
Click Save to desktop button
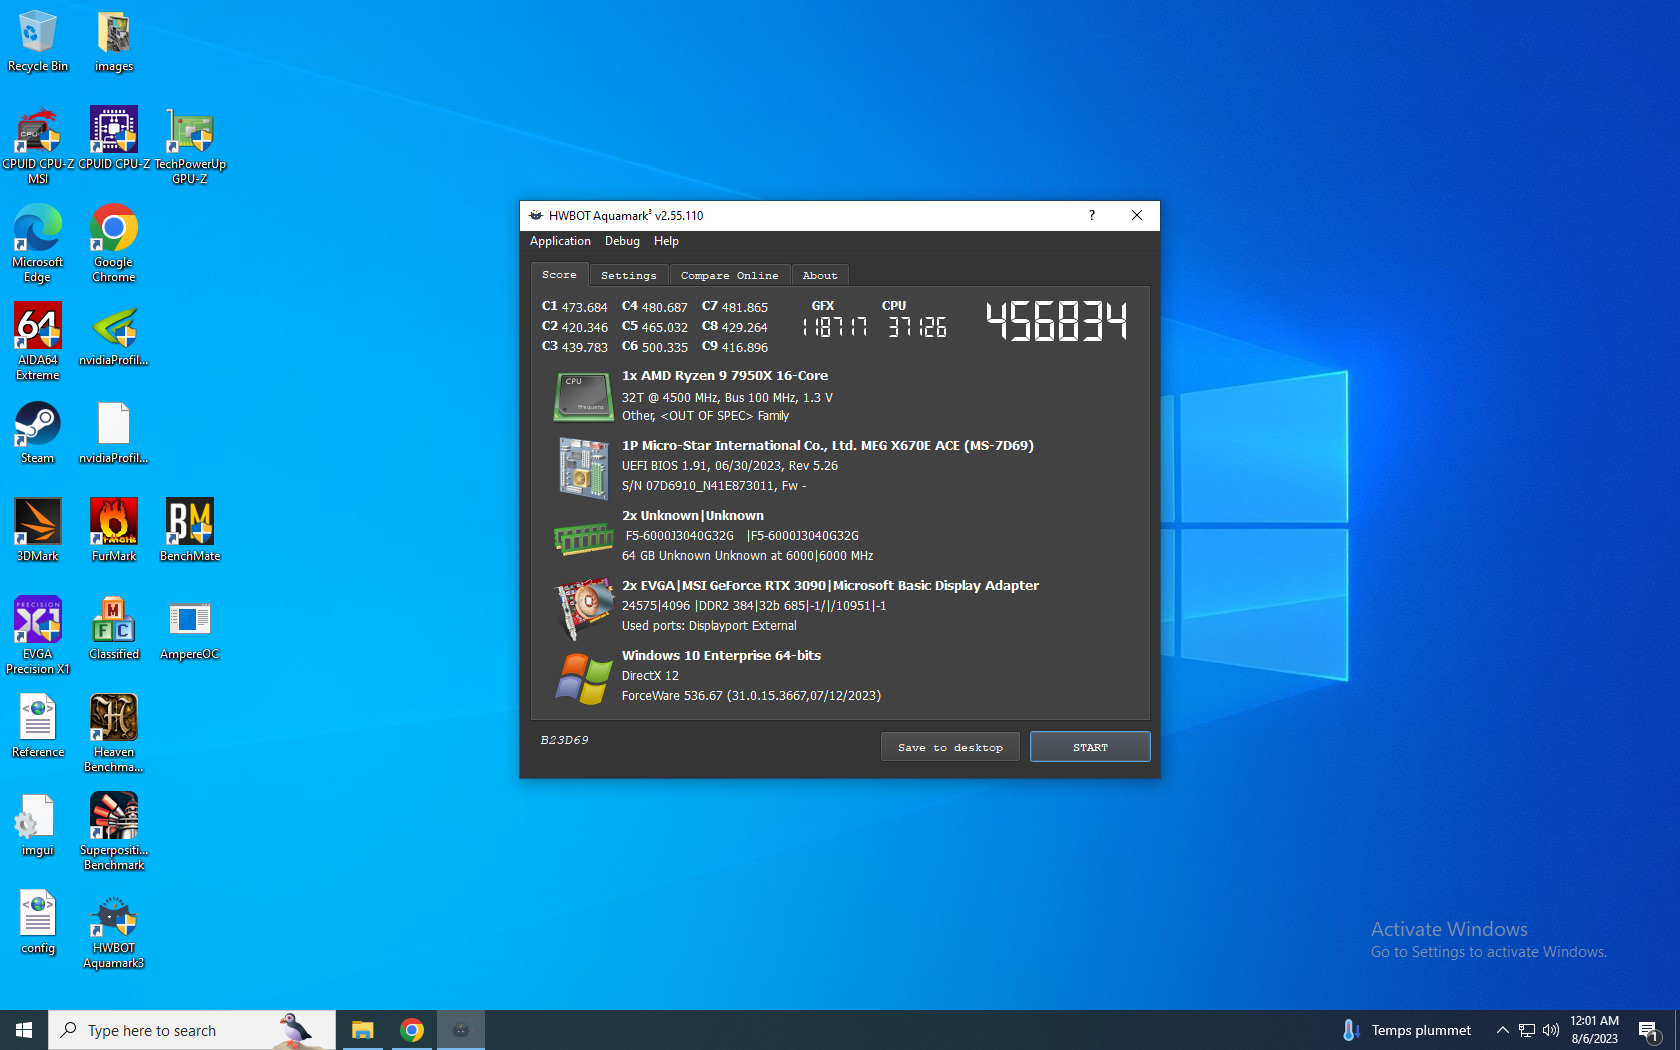pyautogui.click(x=950, y=747)
